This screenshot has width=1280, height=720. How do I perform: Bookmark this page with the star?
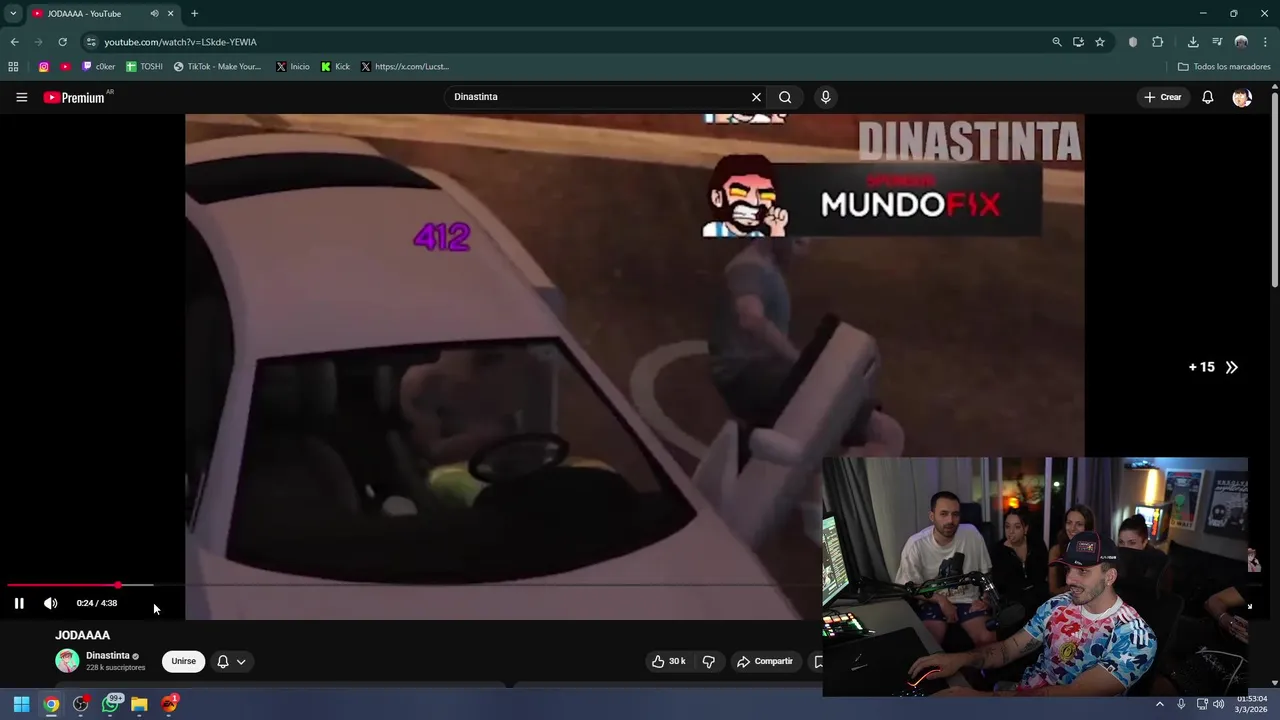click(x=1100, y=42)
